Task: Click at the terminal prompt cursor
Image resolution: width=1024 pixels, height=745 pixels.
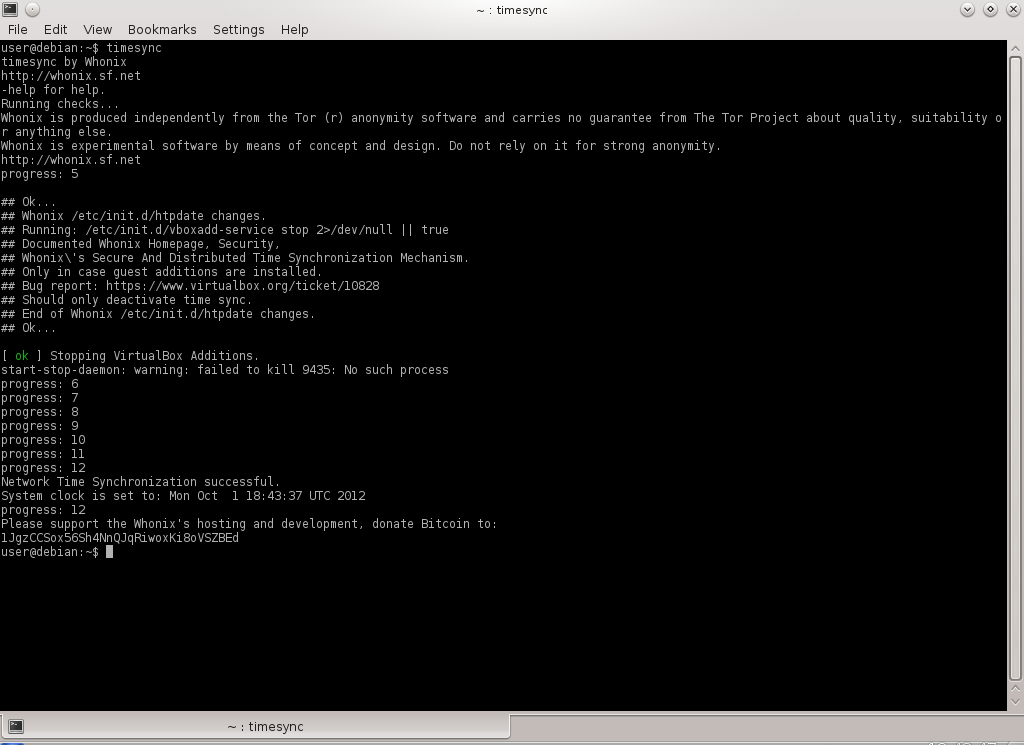Action: 109,552
